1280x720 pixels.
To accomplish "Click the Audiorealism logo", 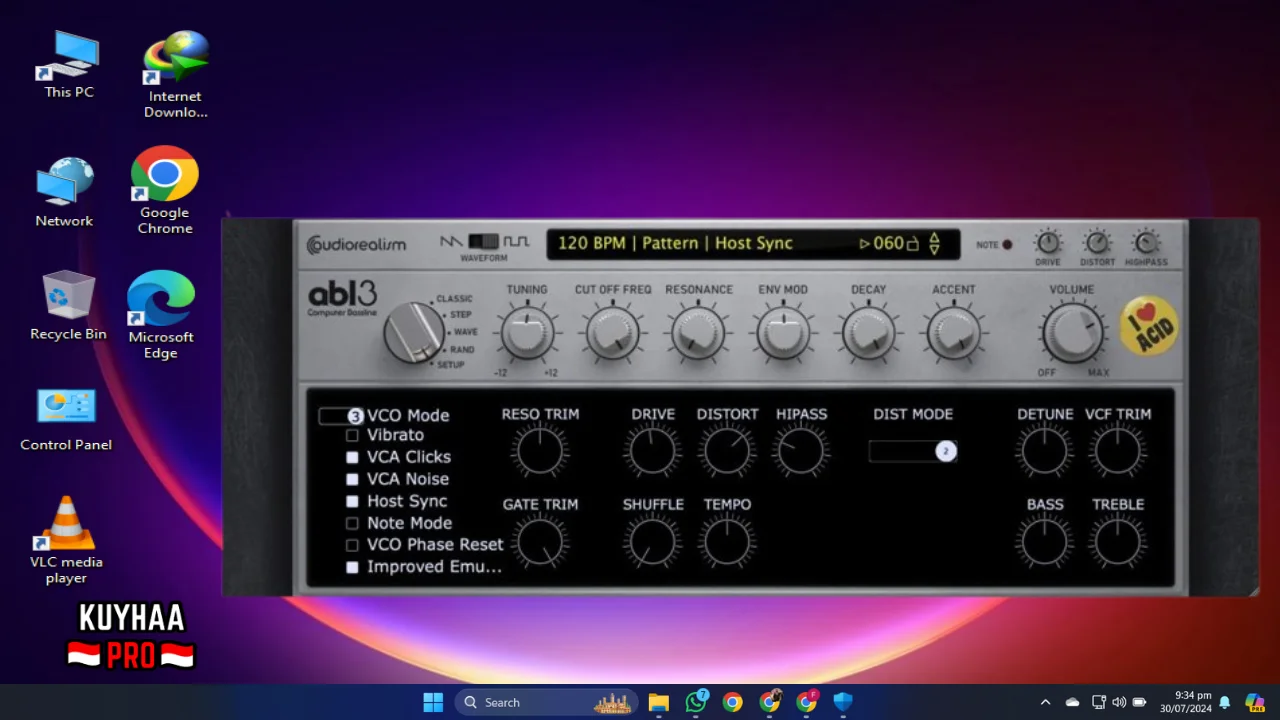I will point(356,244).
